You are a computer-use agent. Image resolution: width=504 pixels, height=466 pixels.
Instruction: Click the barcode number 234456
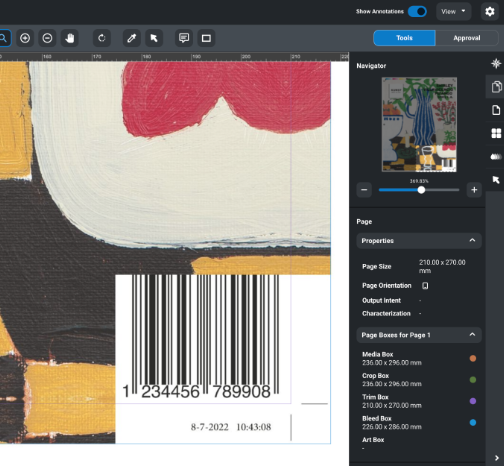170,391
